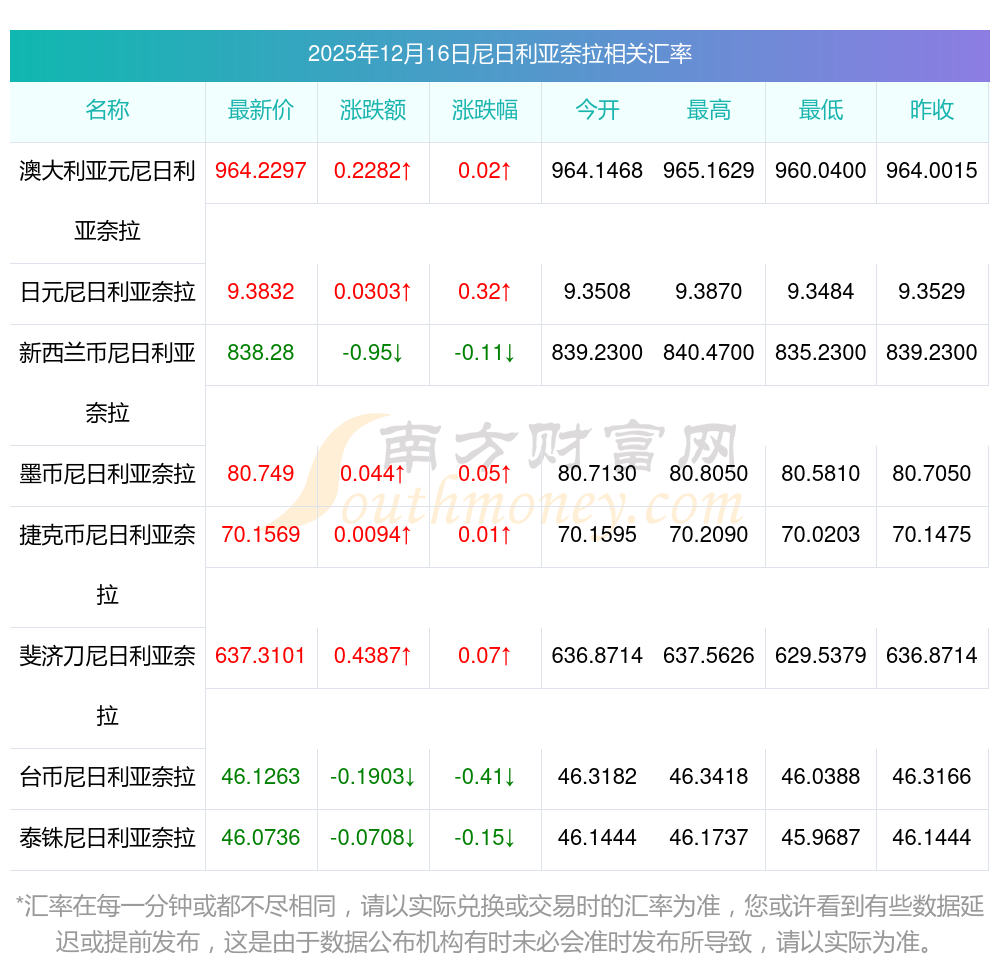Click the 最高 column header

[x=709, y=110]
